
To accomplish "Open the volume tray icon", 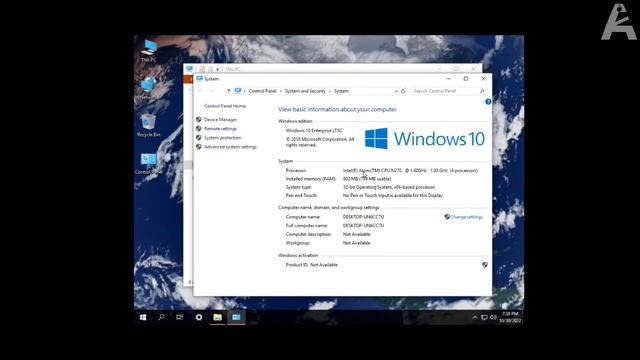I will [x=493, y=317].
